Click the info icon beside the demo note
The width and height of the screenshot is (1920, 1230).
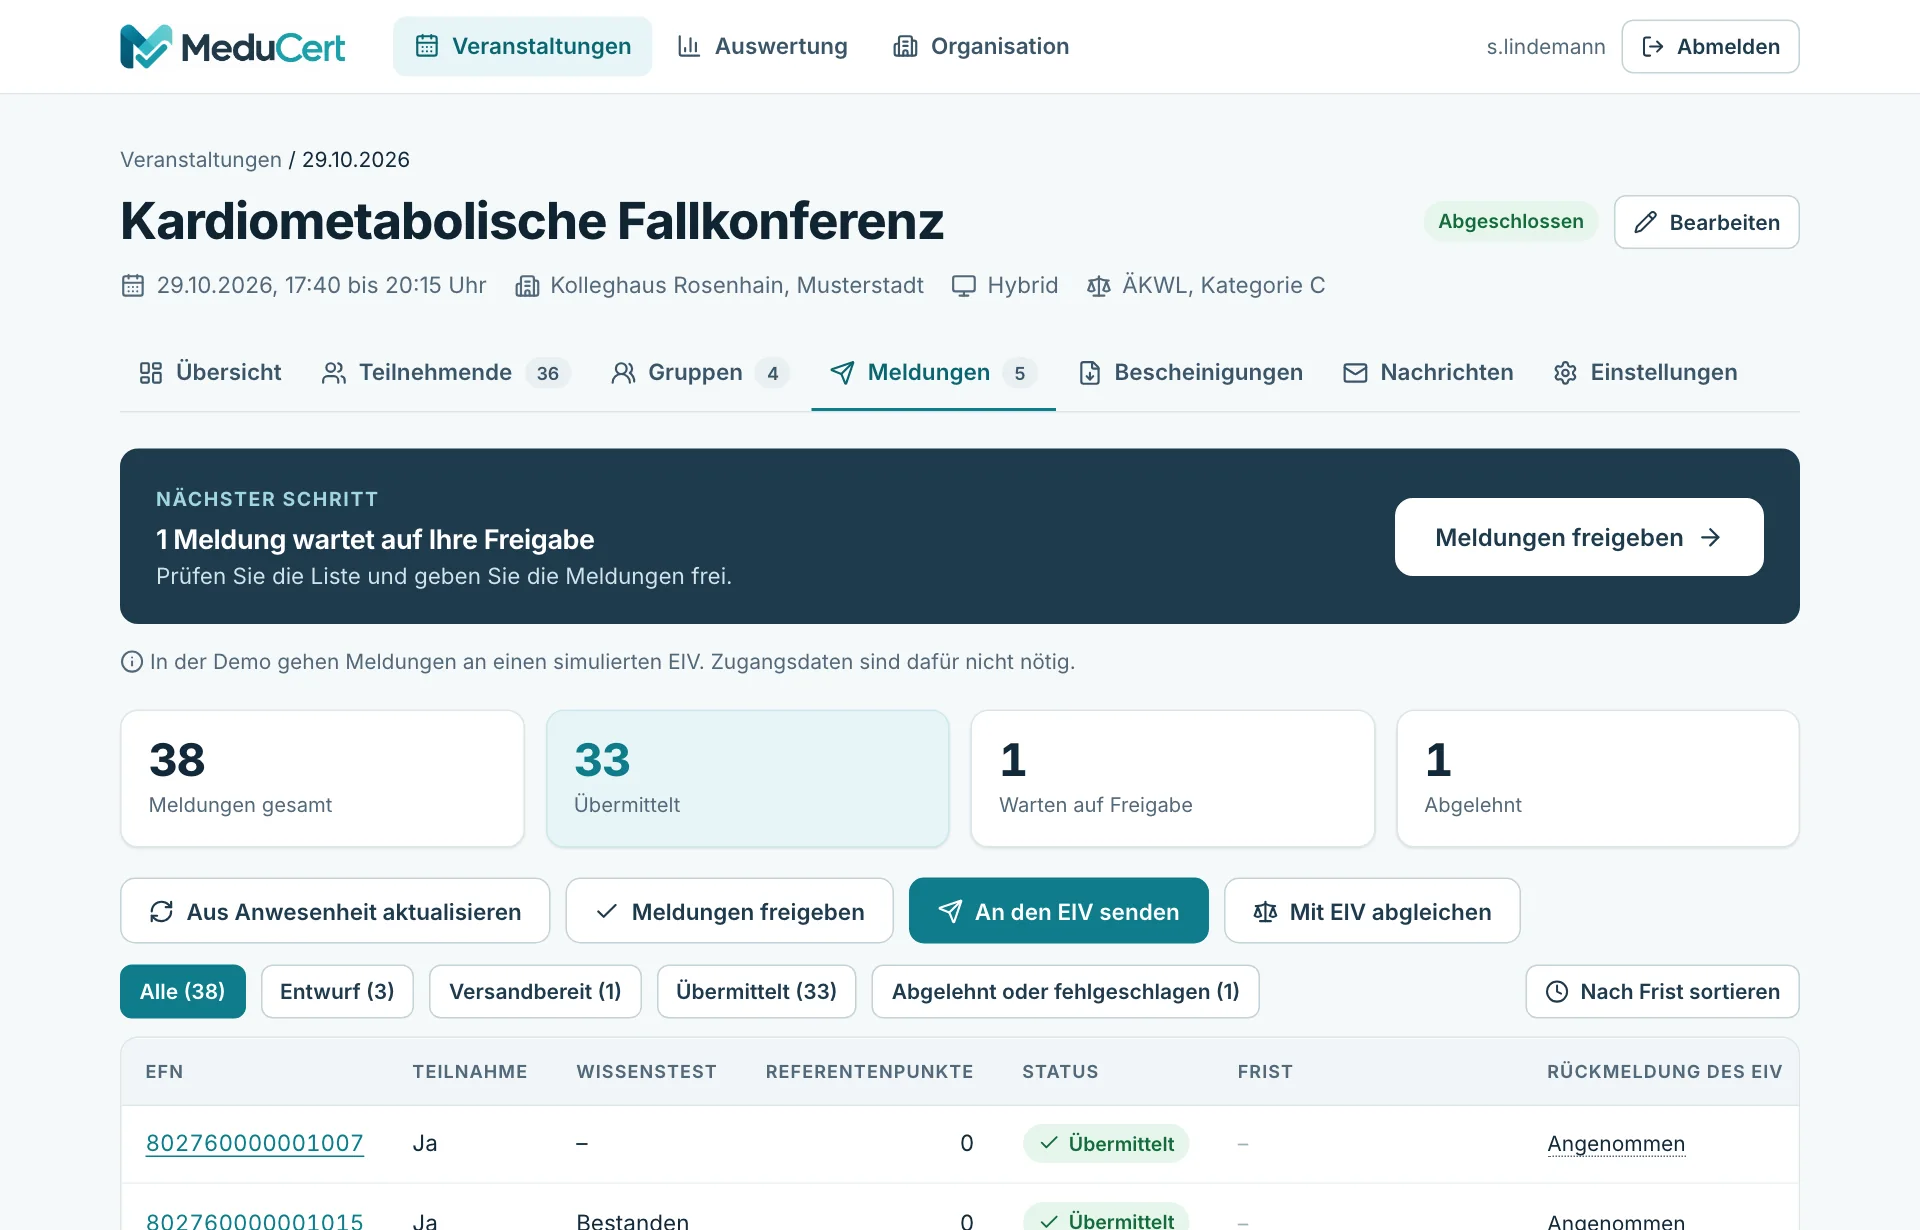click(x=132, y=662)
